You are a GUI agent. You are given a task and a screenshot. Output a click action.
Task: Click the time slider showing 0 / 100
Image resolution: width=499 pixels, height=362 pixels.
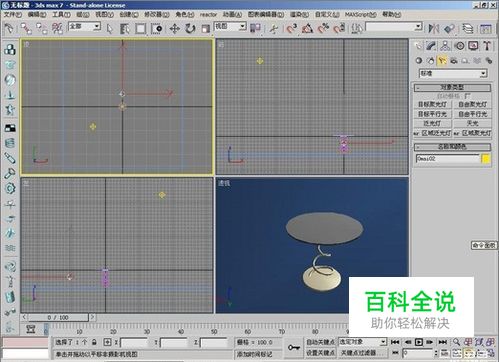[58, 317]
